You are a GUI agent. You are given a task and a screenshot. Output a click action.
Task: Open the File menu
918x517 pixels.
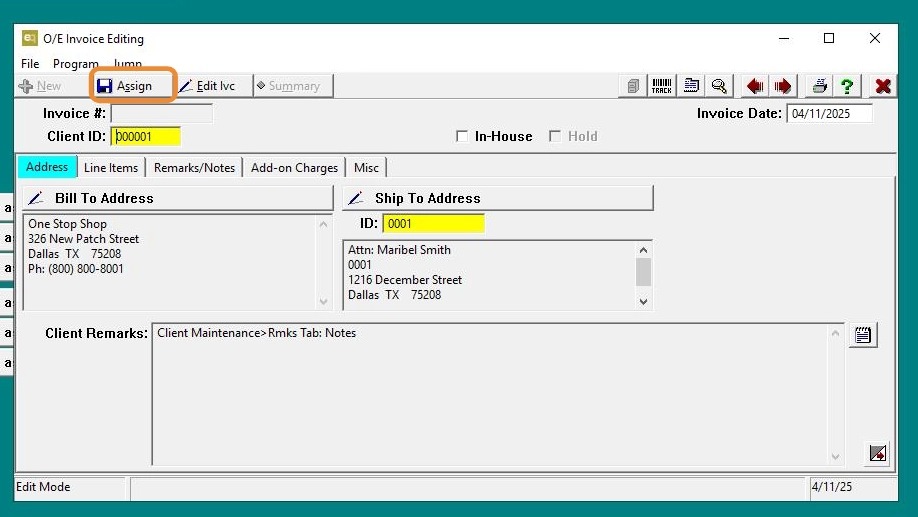30,63
